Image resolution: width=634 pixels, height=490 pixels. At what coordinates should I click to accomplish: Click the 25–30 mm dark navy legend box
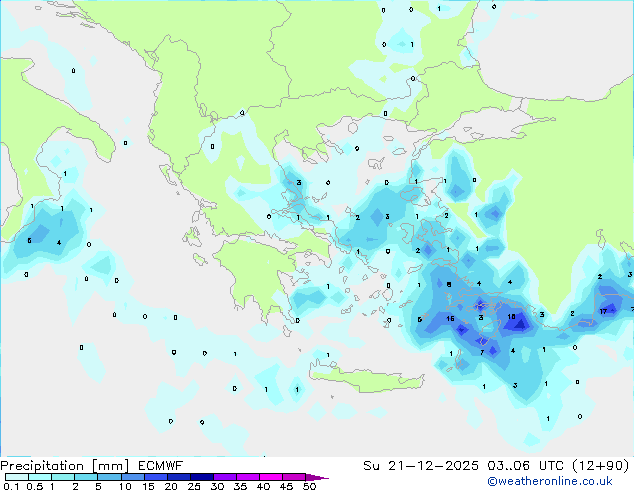202,477
